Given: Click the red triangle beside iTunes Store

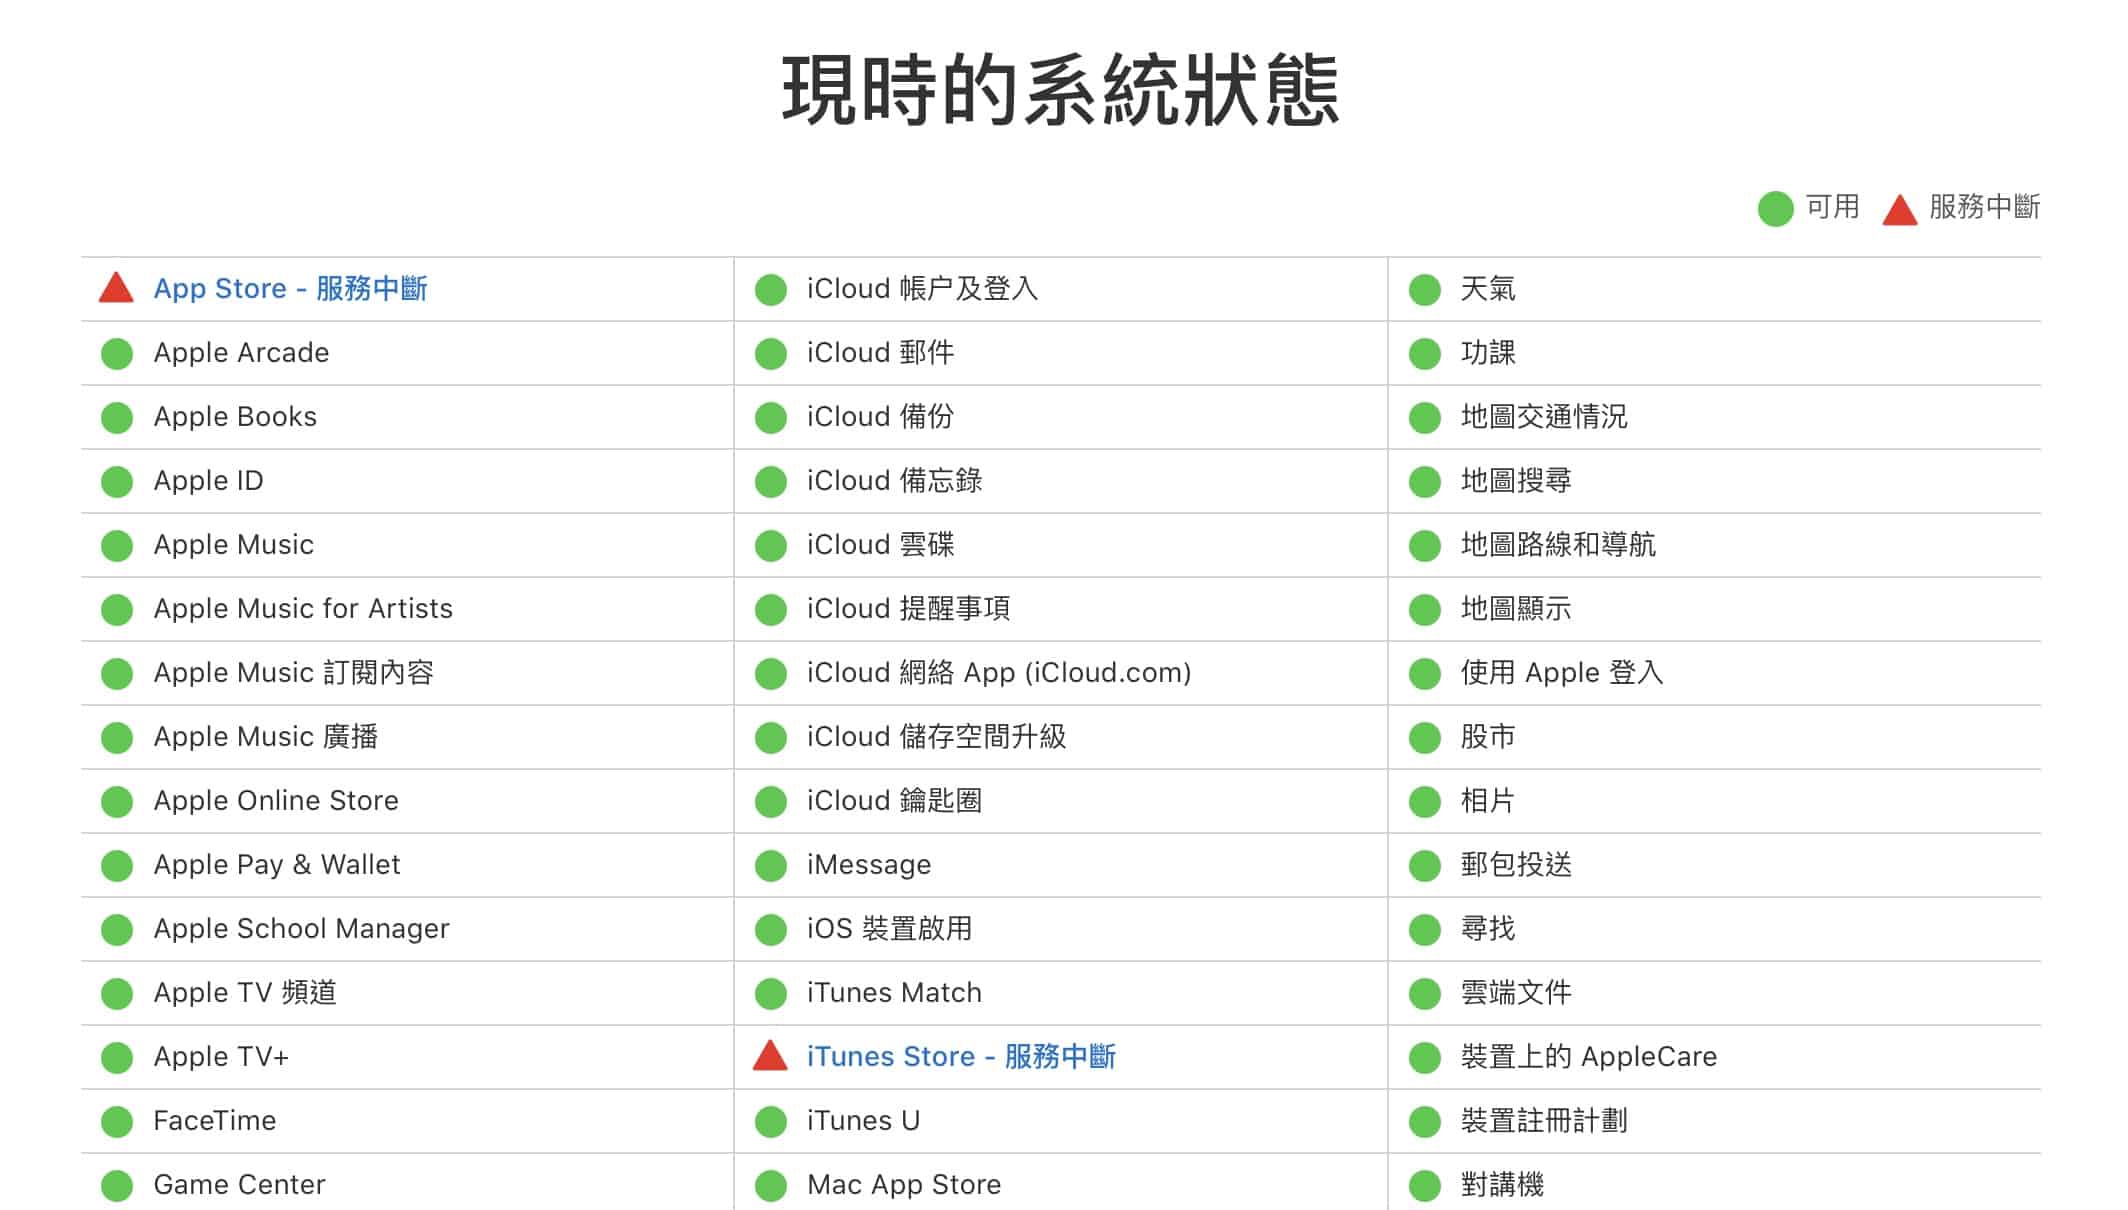Looking at the screenshot, I should [x=770, y=1056].
